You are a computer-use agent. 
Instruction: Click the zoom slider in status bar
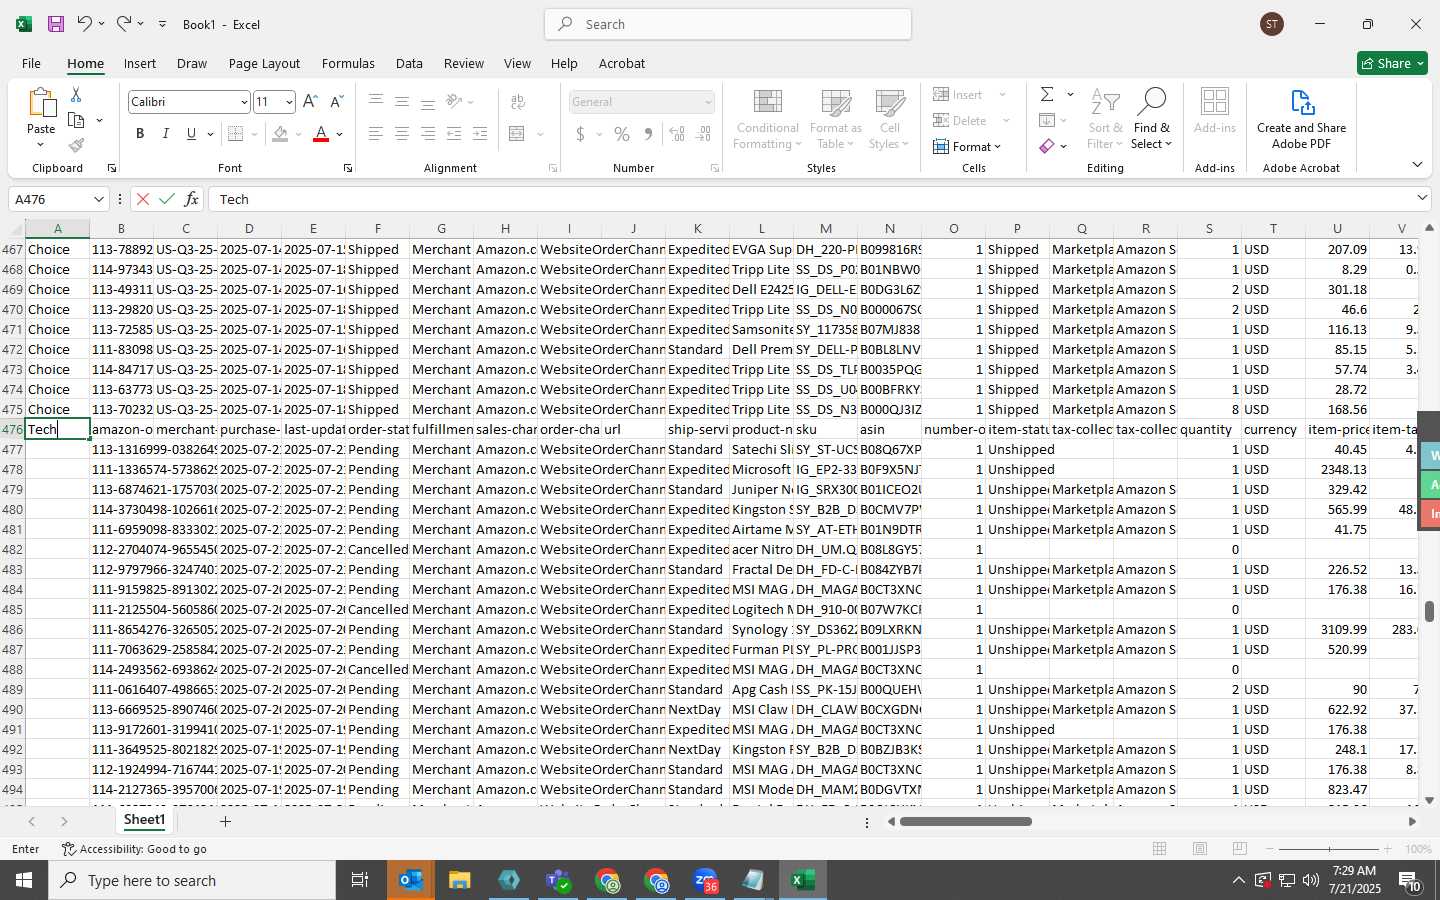tap(1329, 849)
